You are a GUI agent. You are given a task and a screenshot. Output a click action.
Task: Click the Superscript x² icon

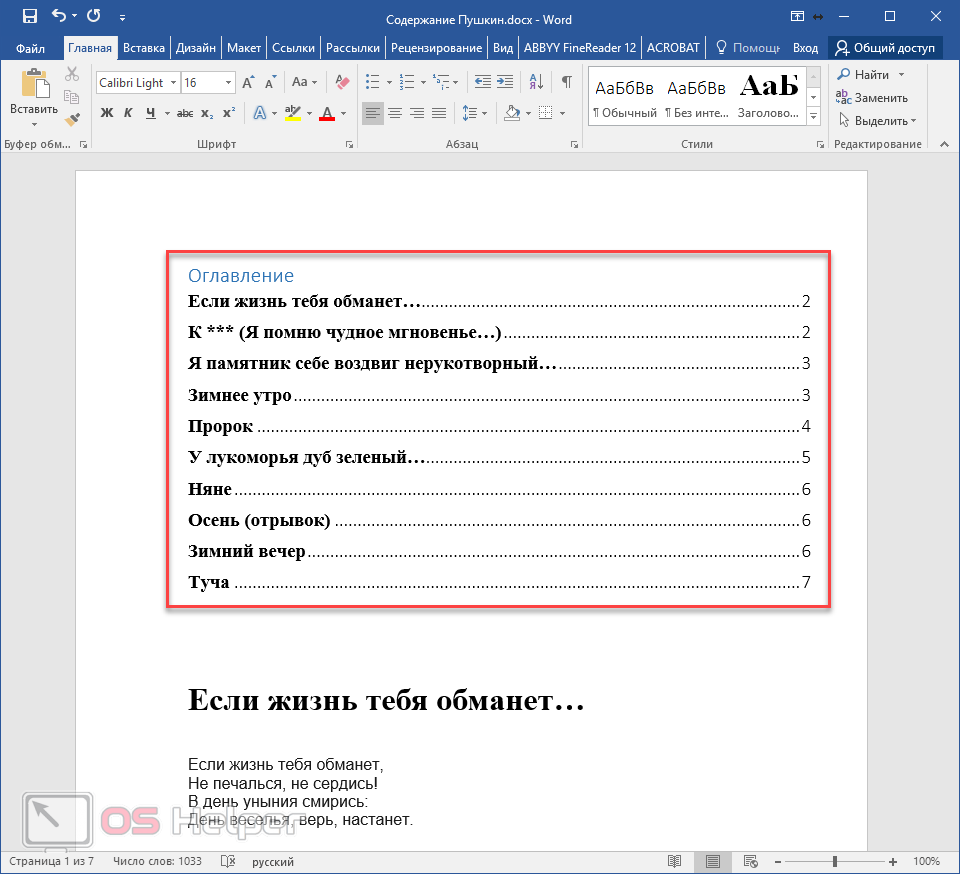pyautogui.click(x=228, y=113)
